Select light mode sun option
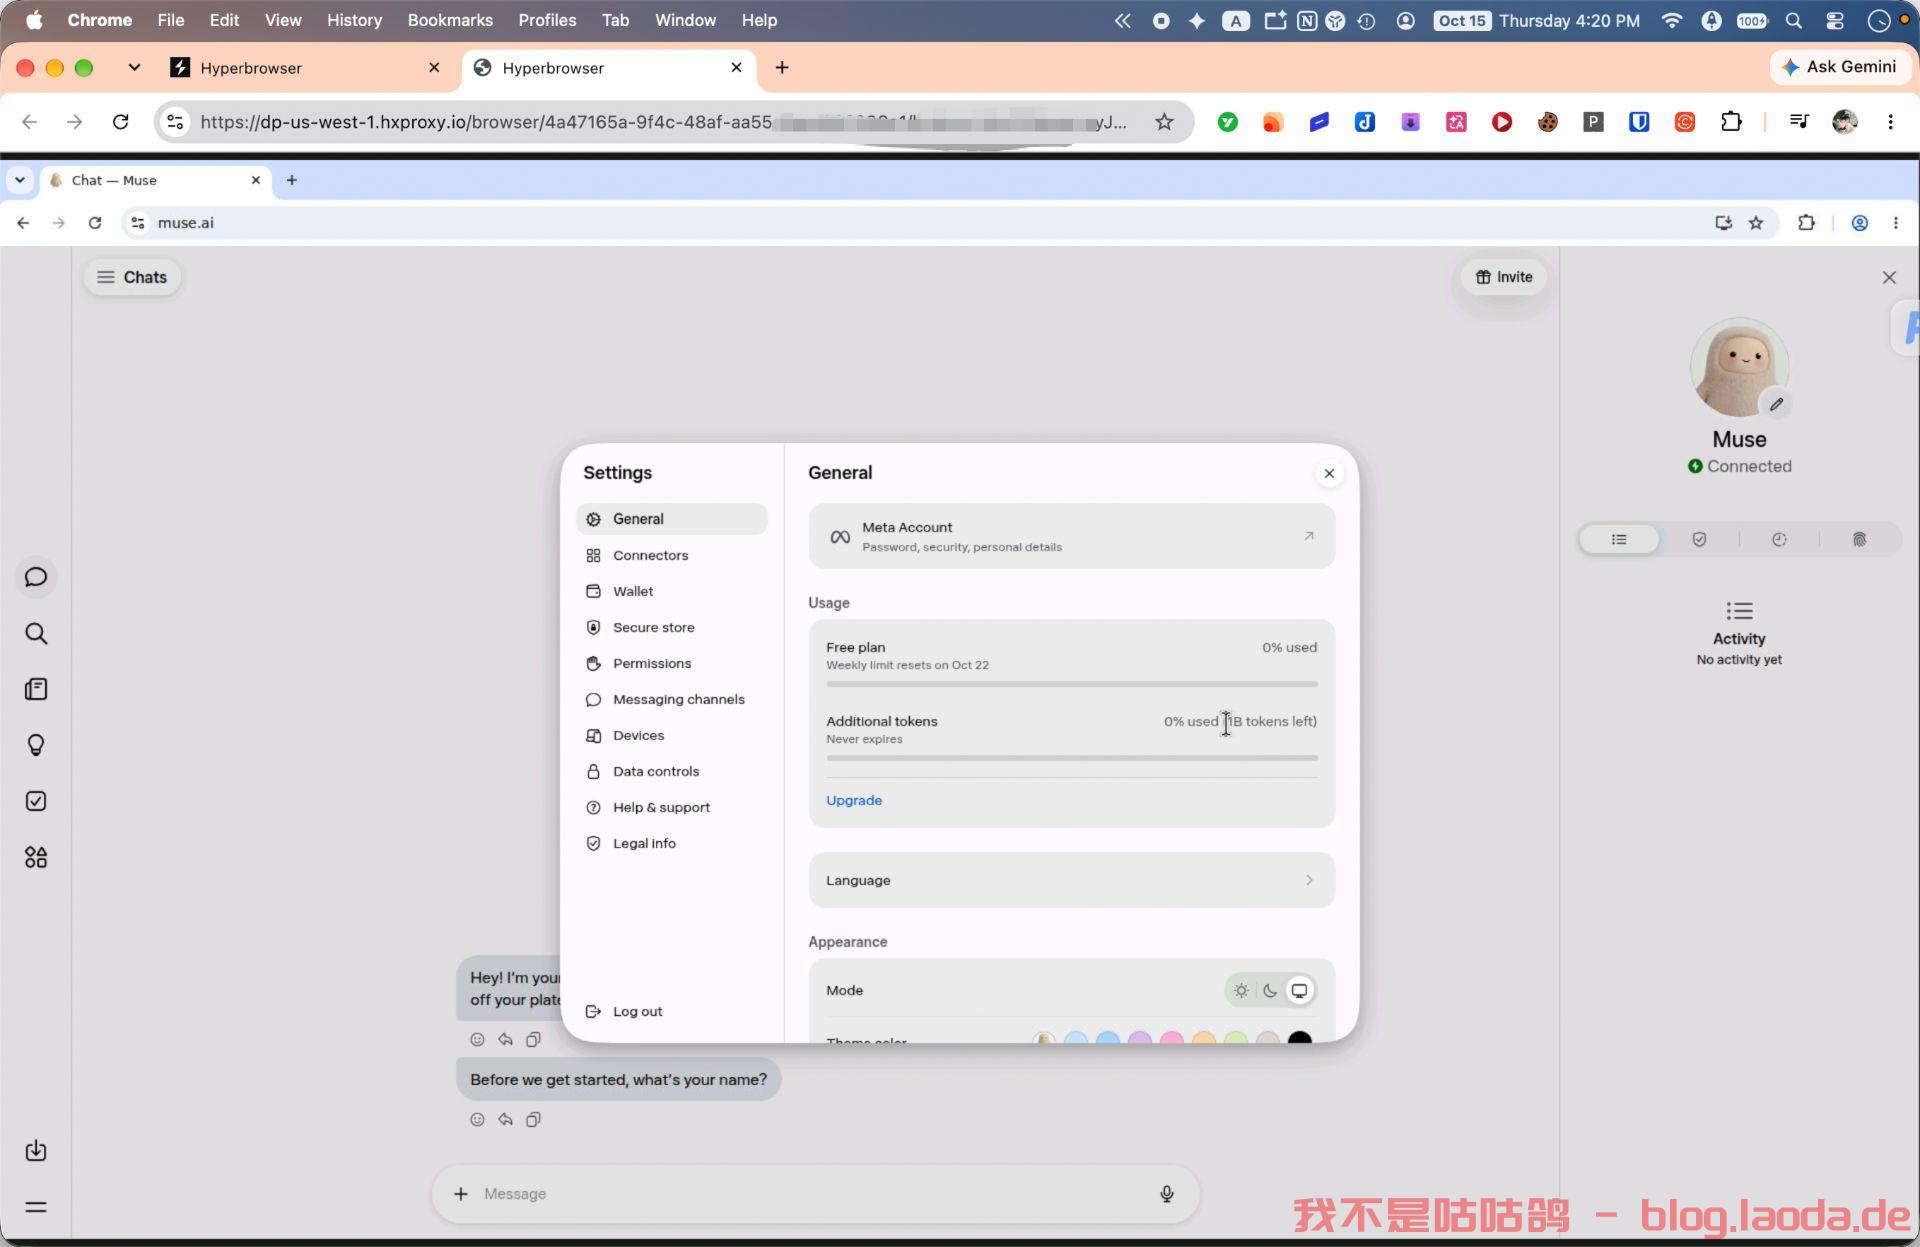 tap(1241, 990)
